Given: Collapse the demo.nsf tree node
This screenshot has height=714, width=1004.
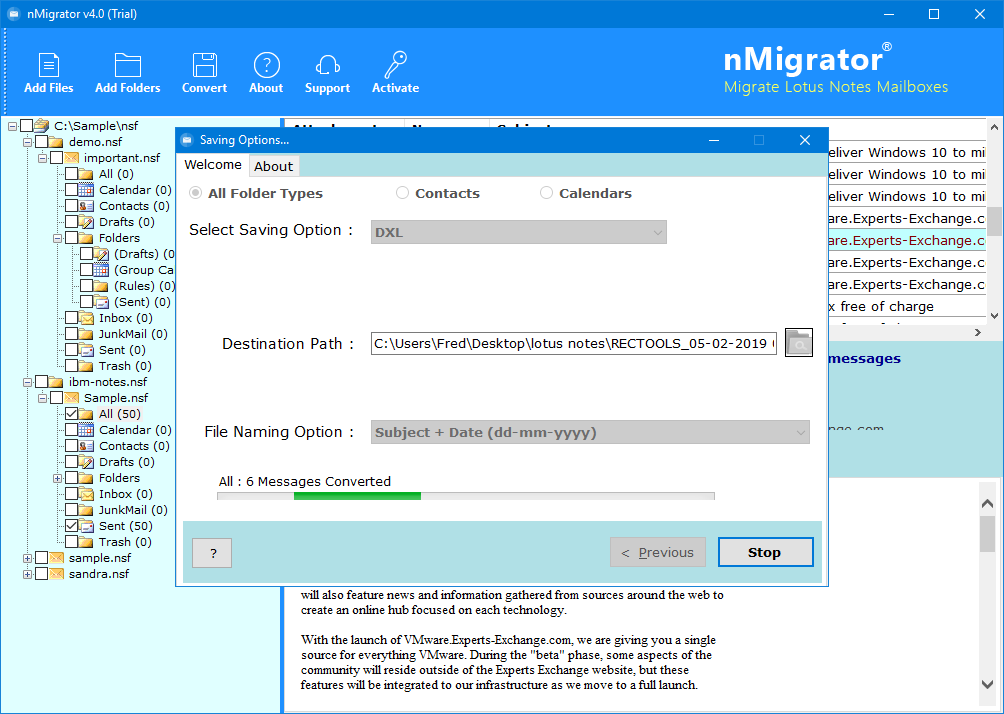Looking at the screenshot, I should coord(27,142).
